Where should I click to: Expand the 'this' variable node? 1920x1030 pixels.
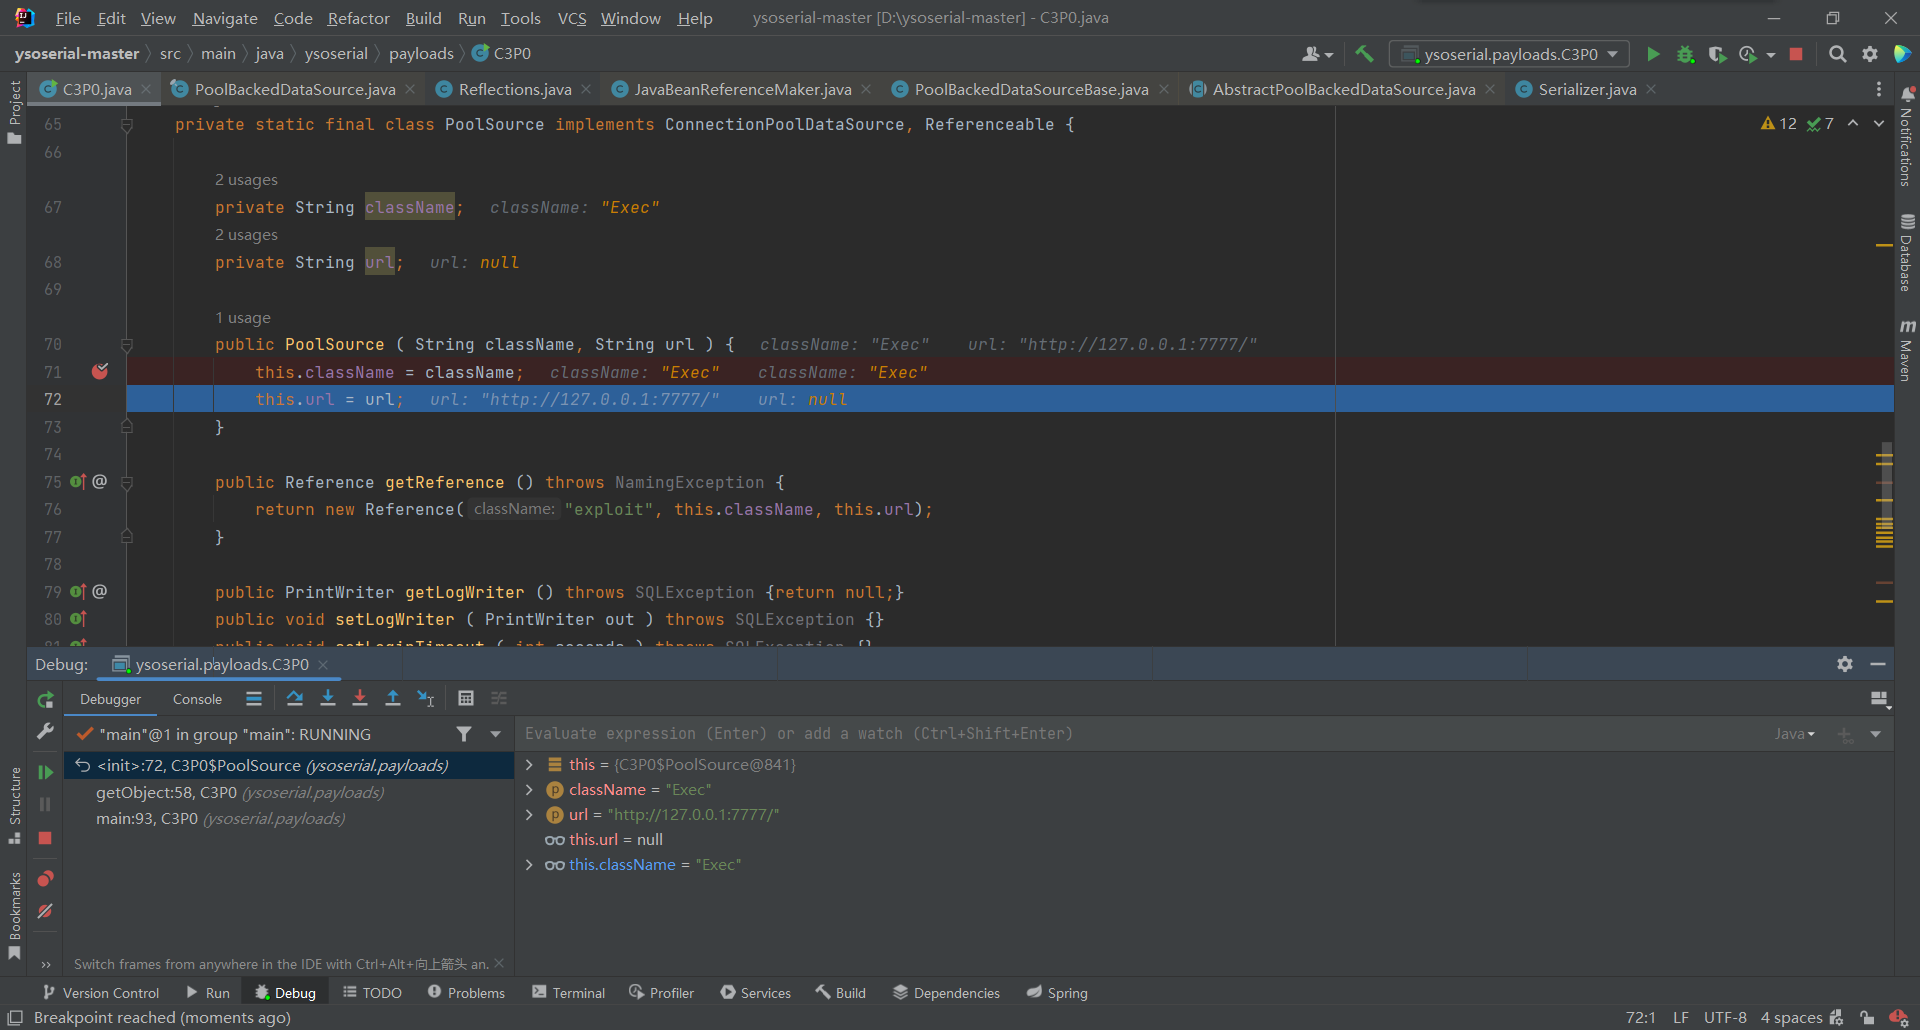530,765
